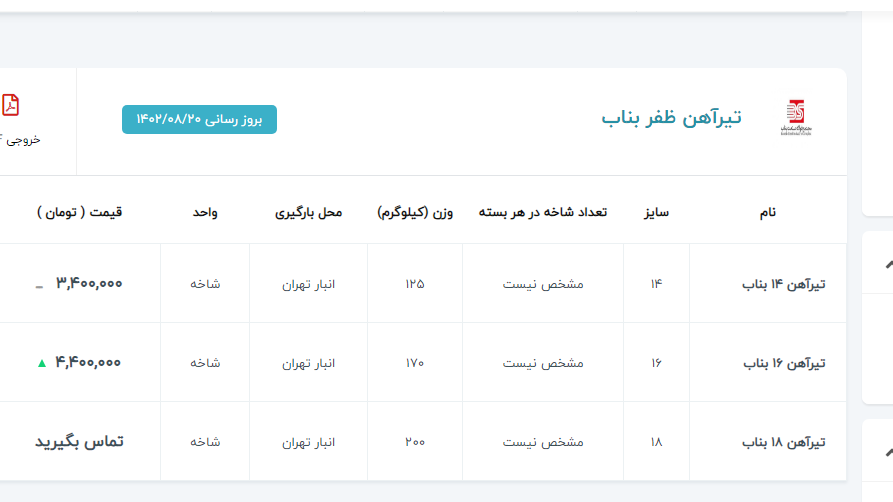Viewport: 893px width, 502px height.
Task: Click the بروز رسانی date badge
Action: tap(199, 119)
